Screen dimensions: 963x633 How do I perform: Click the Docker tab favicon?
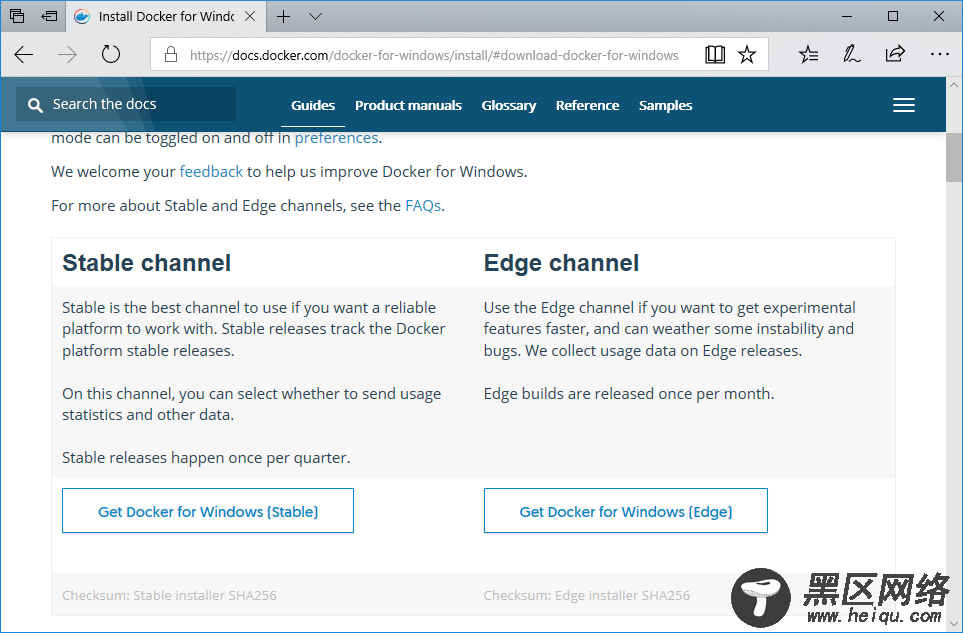[82, 17]
